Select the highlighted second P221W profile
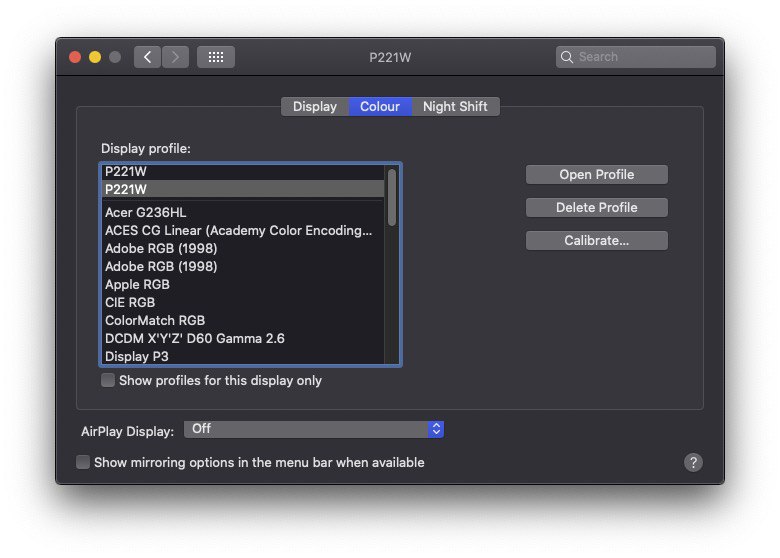The width and height of the screenshot is (780, 558). tap(243, 189)
